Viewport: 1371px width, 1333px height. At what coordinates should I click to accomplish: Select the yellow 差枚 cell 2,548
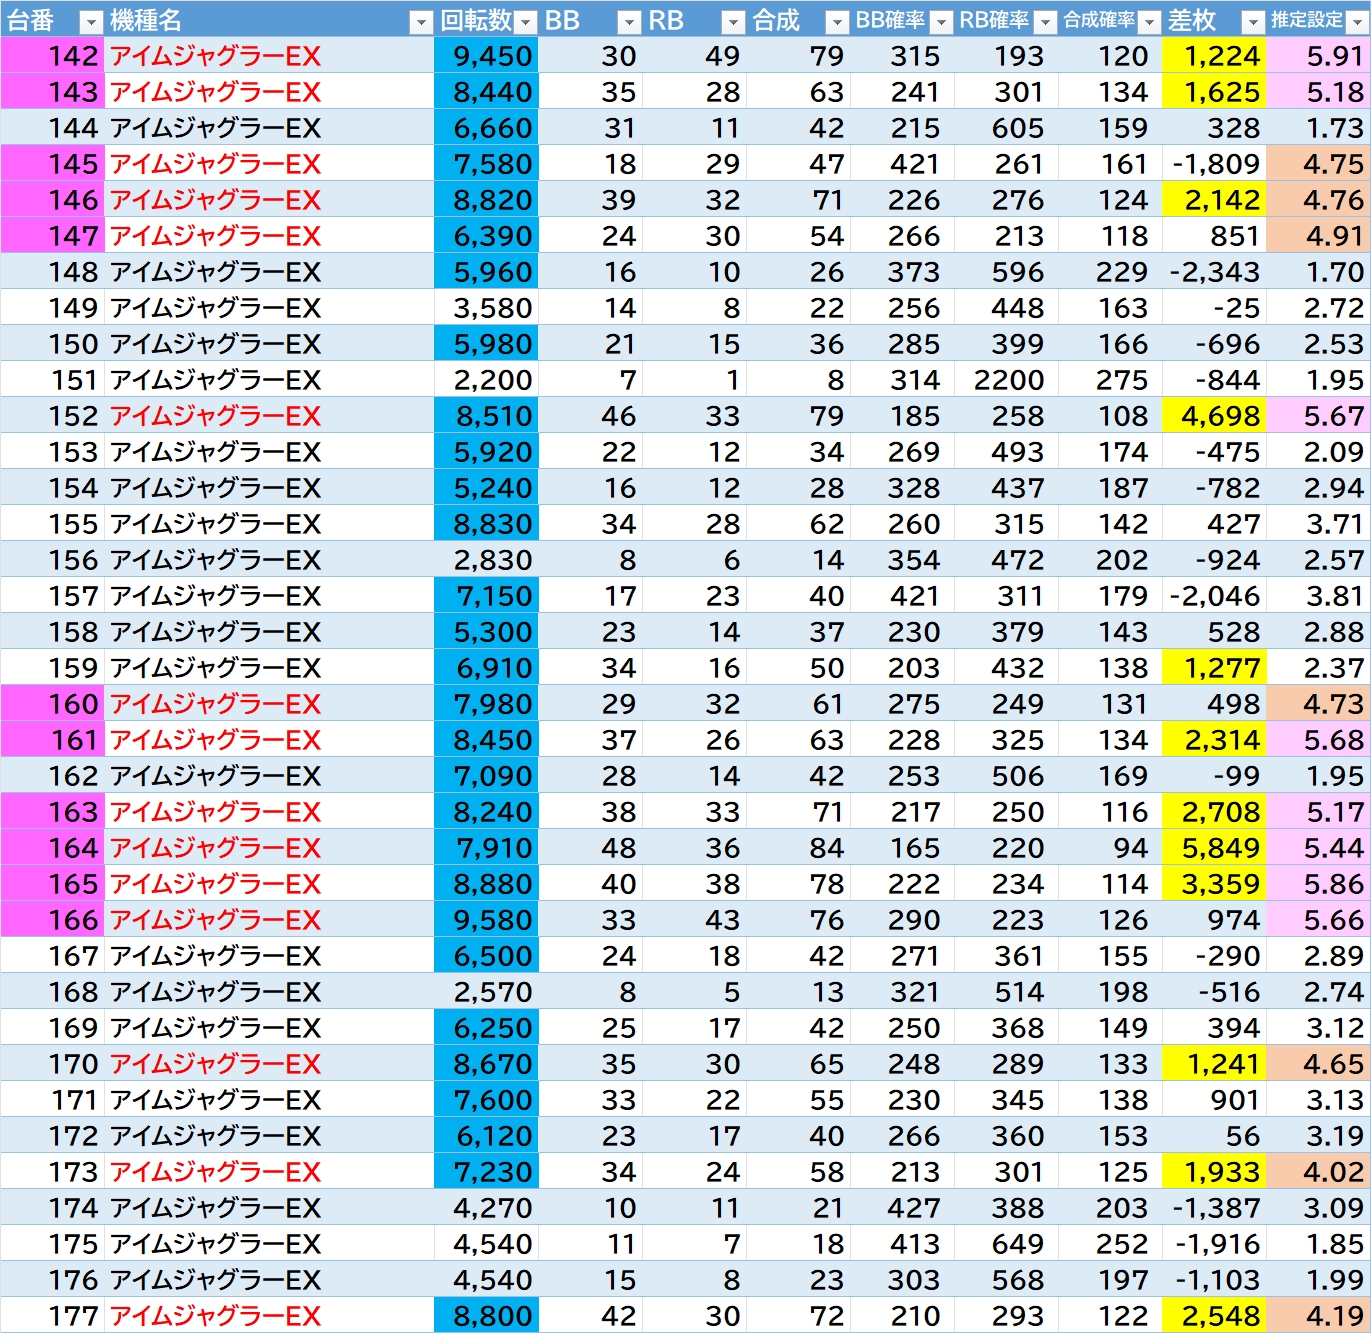[x=1214, y=1316]
